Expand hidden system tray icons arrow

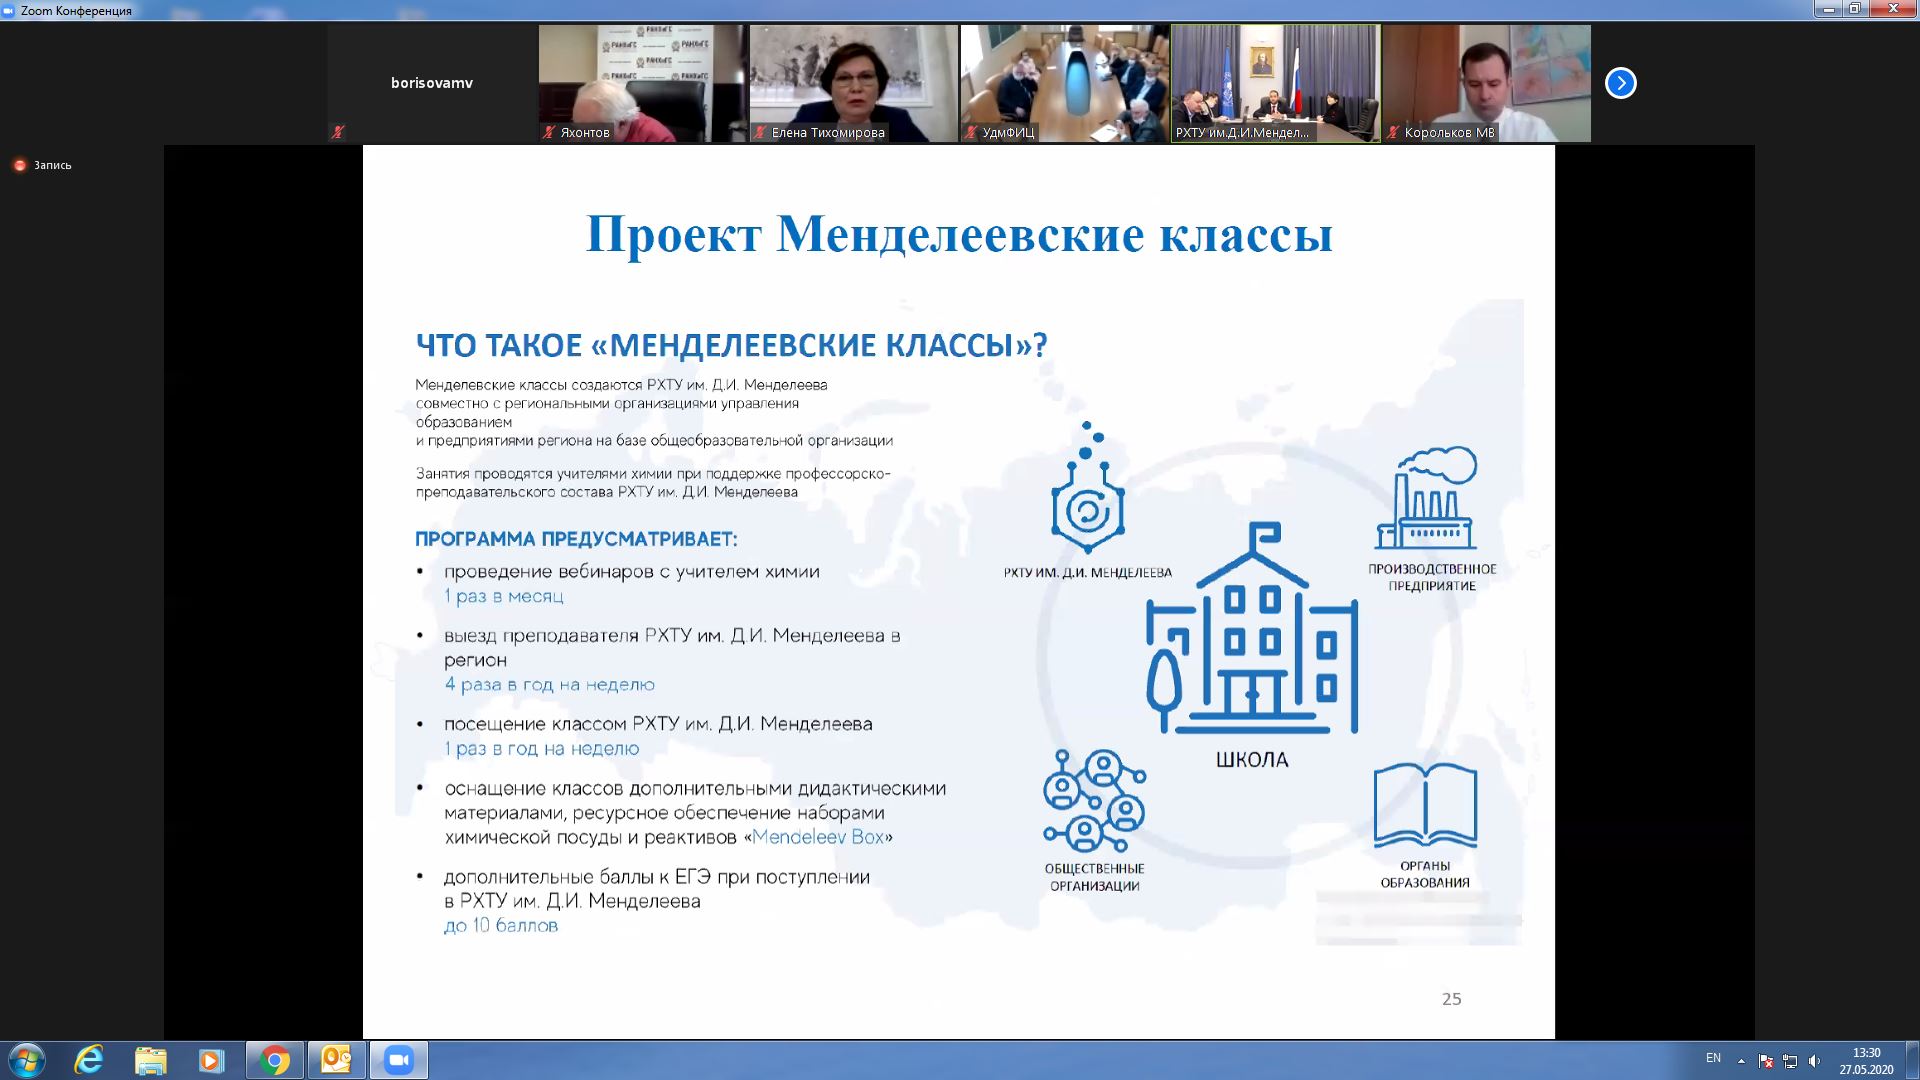tap(1741, 1061)
